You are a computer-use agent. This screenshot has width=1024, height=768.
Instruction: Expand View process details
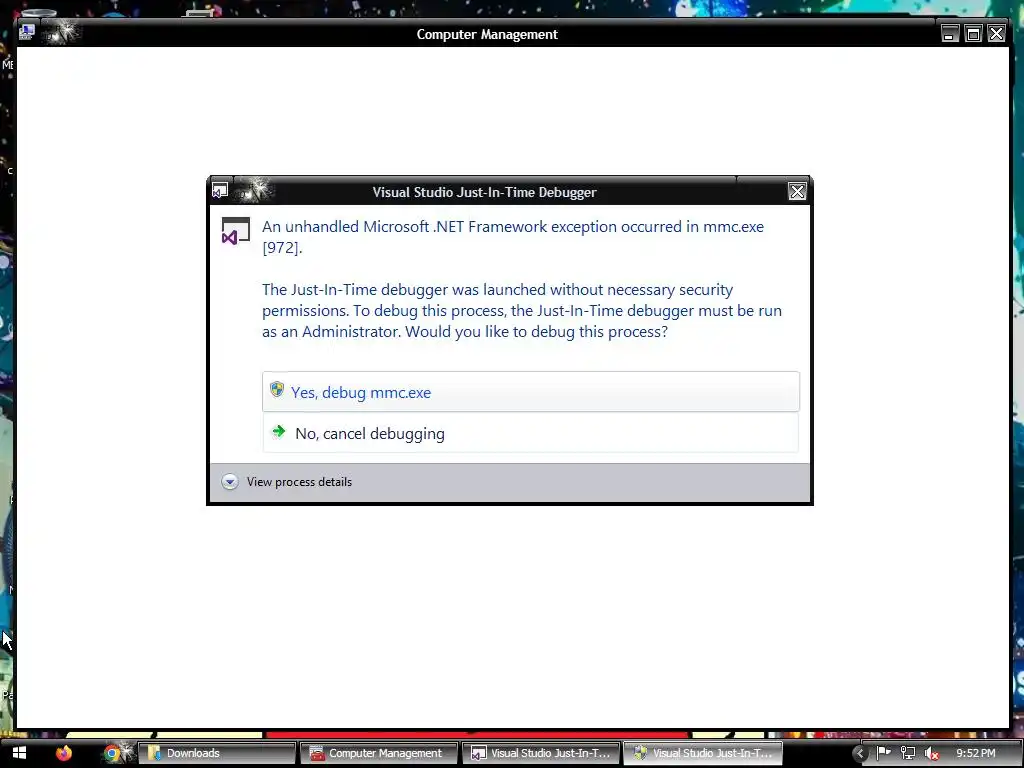coord(287,482)
